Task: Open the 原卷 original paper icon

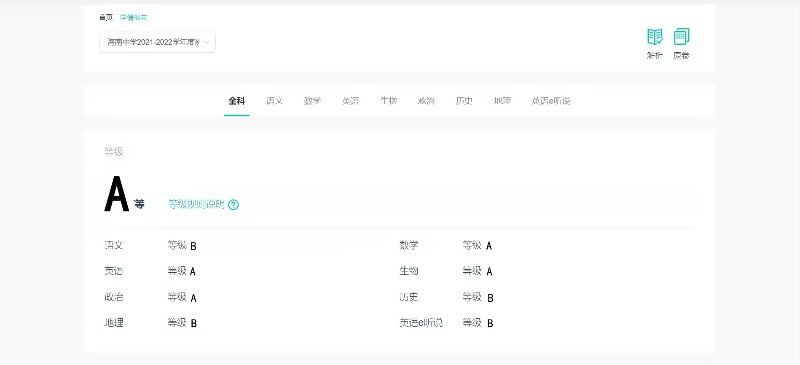Action: (x=681, y=37)
